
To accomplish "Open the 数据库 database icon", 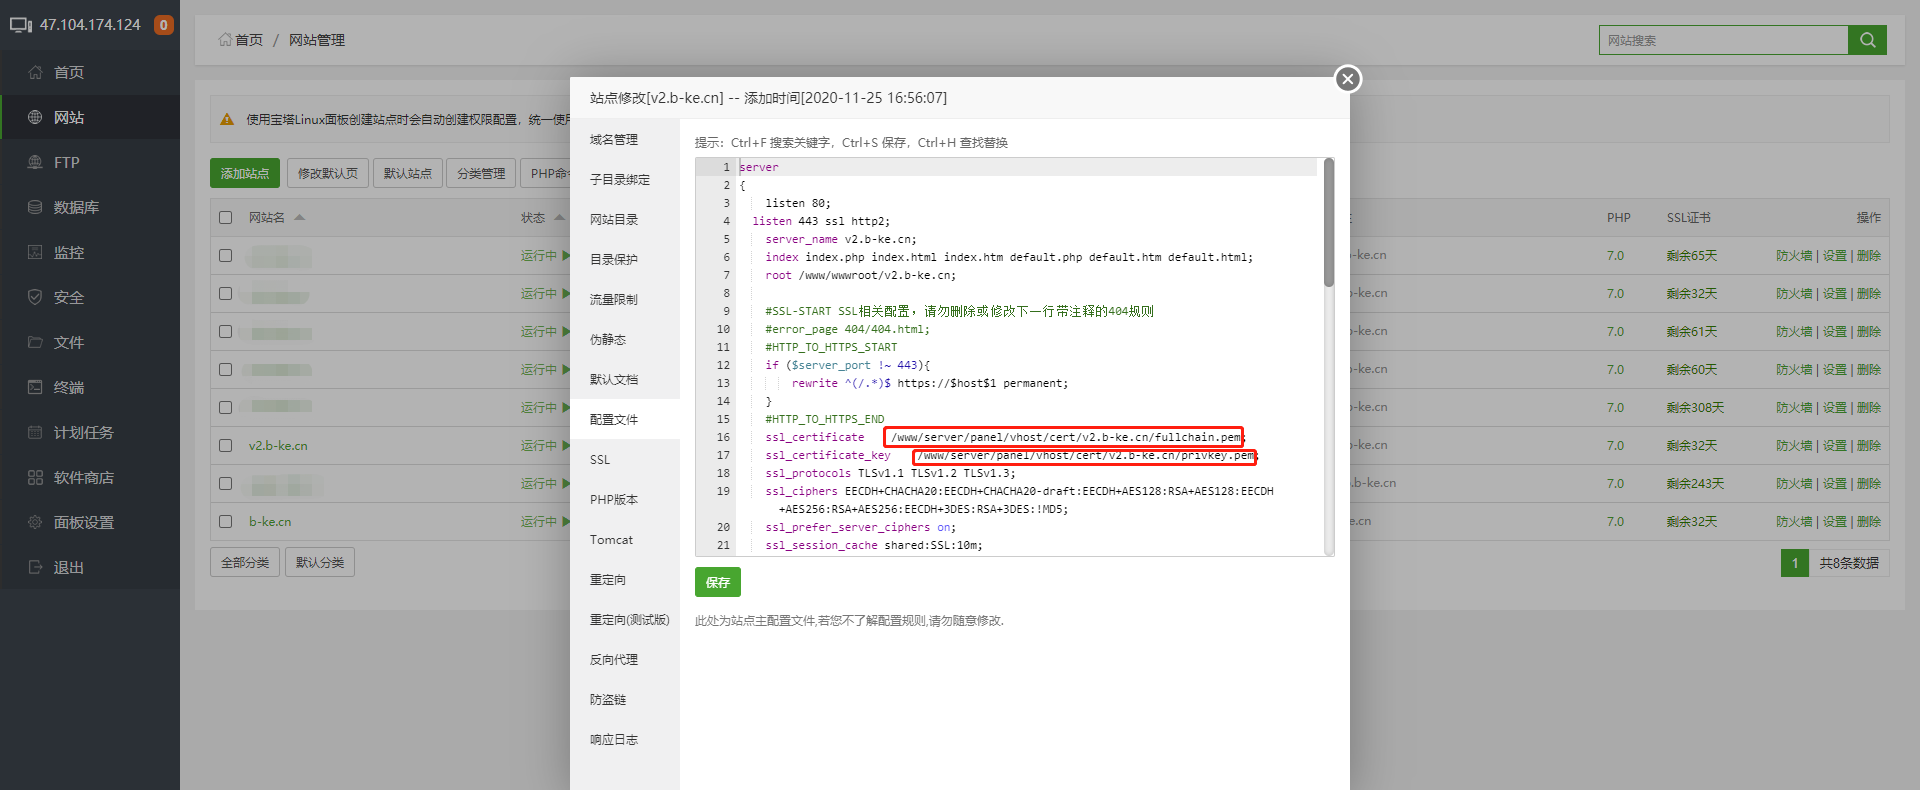I will click(35, 207).
